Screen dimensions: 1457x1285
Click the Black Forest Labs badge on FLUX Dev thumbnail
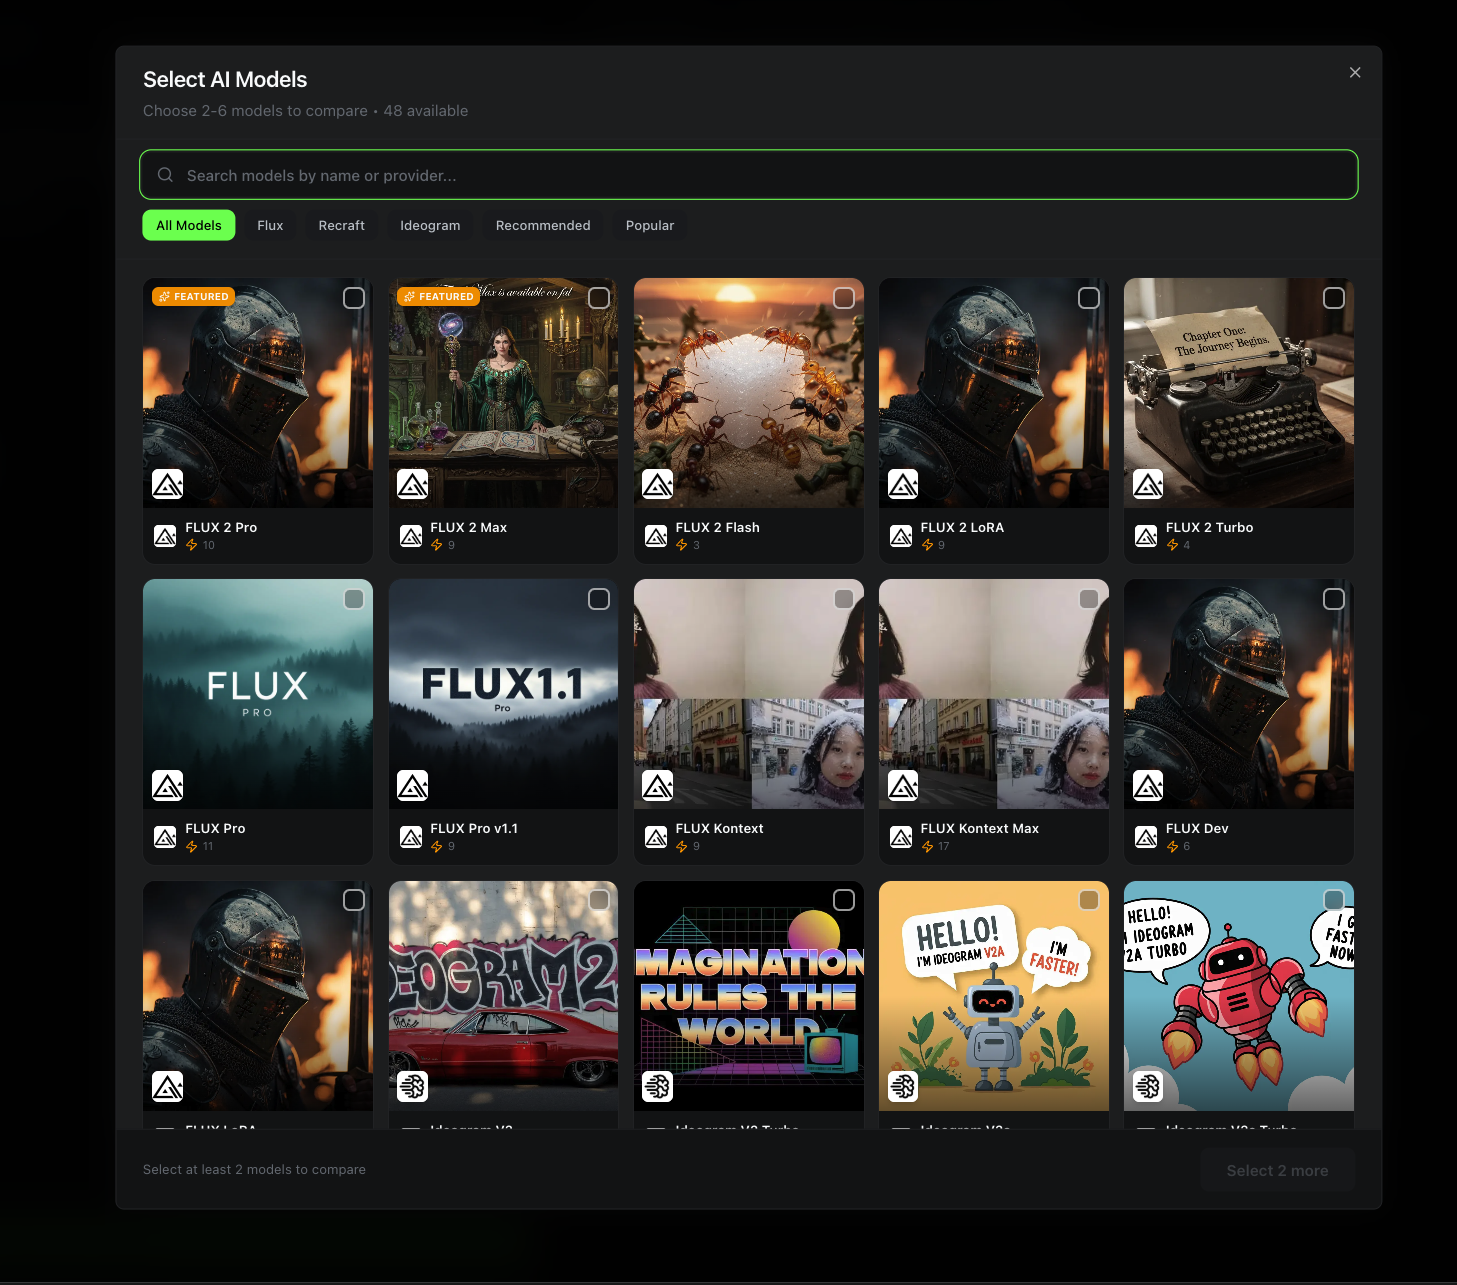pyautogui.click(x=1148, y=785)
